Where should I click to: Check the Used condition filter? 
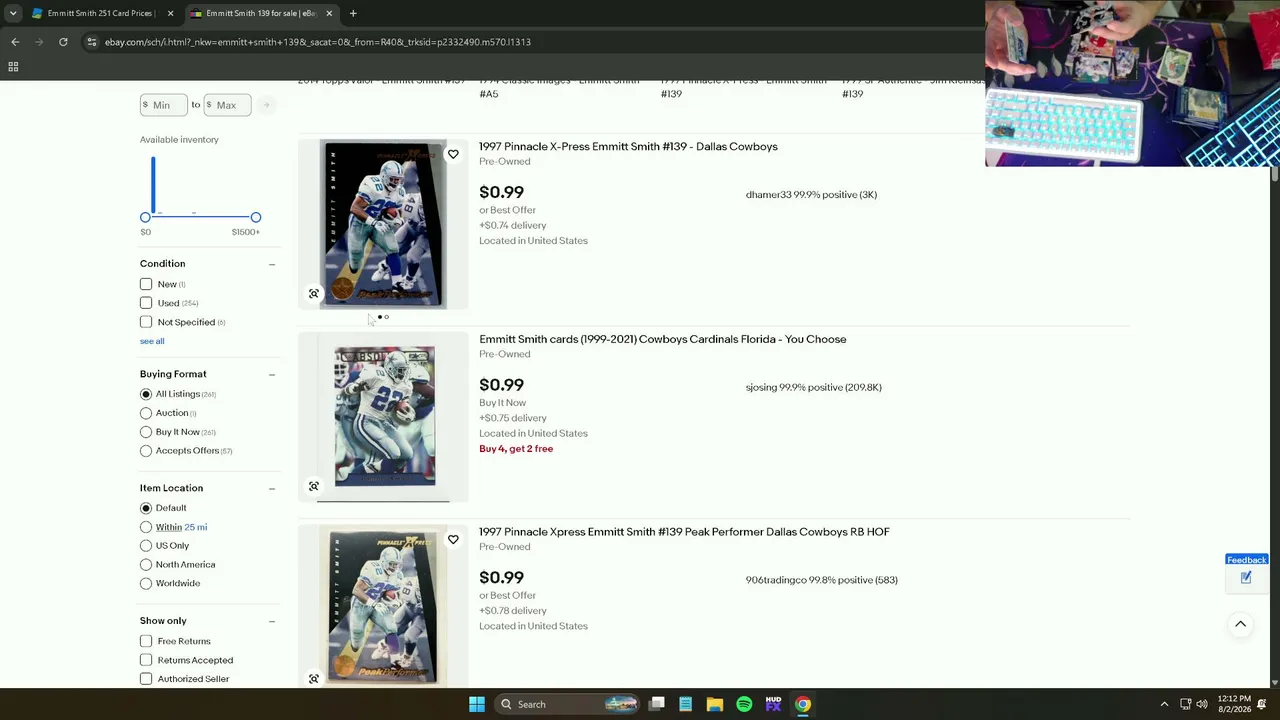pos(146,303)
